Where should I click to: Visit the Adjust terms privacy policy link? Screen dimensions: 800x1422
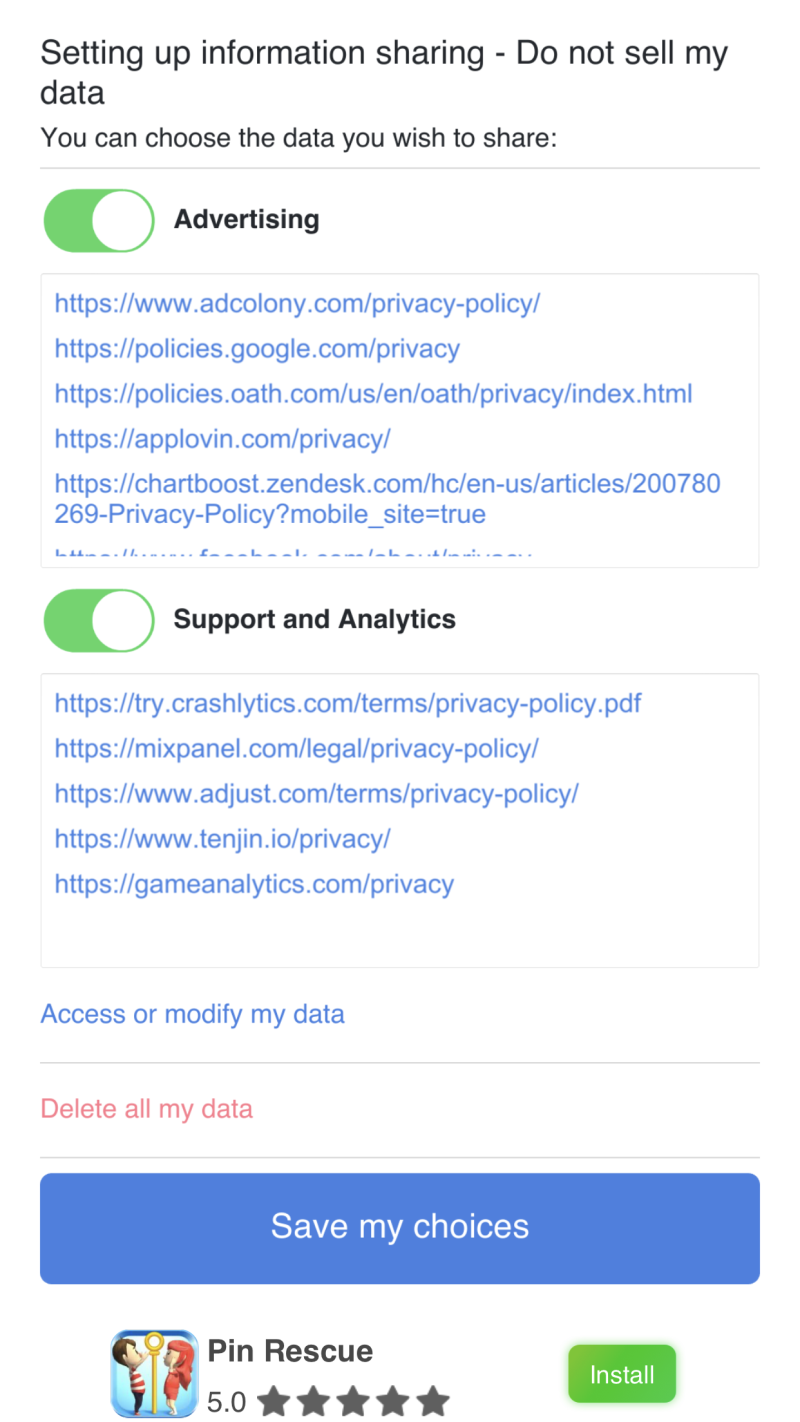pos(317,794)
